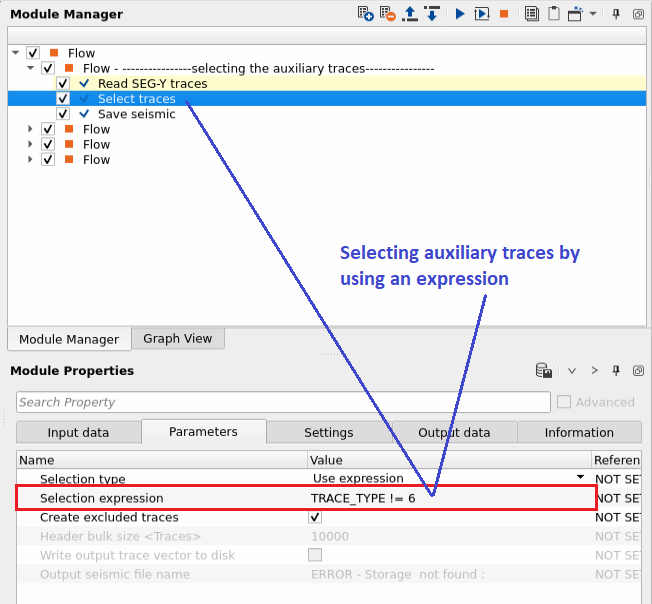The image size is (652, 604).
Task: Toggle the Save seismic module checkbox
Action: 63,114
